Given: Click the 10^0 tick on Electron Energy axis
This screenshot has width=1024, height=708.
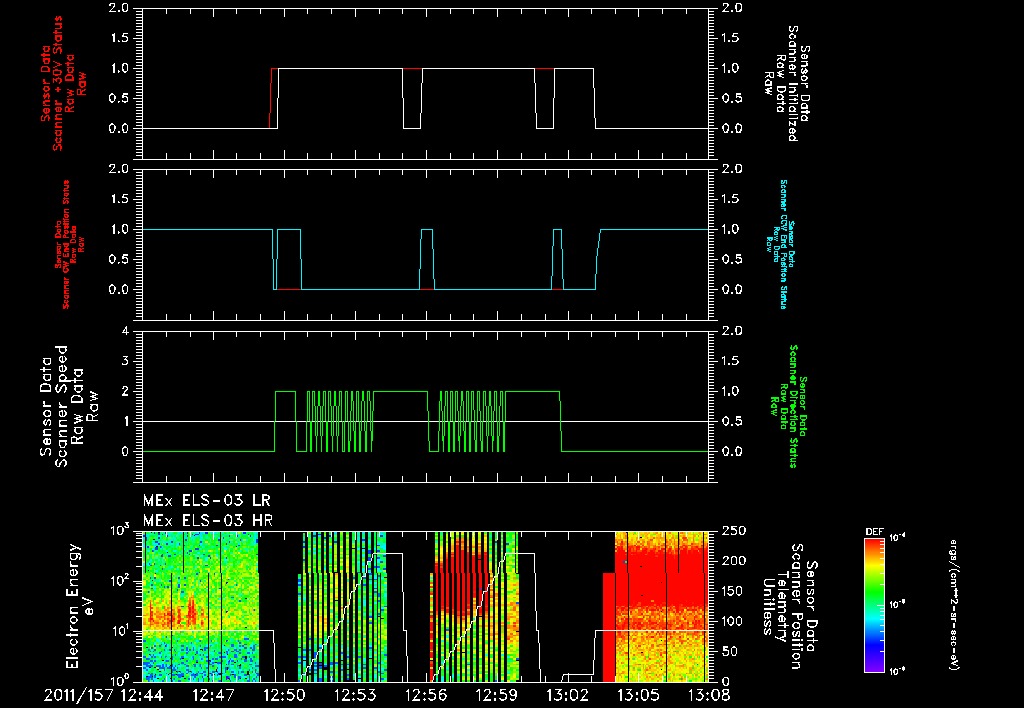Looking at the screenshot, I should [x=122, y=679].
